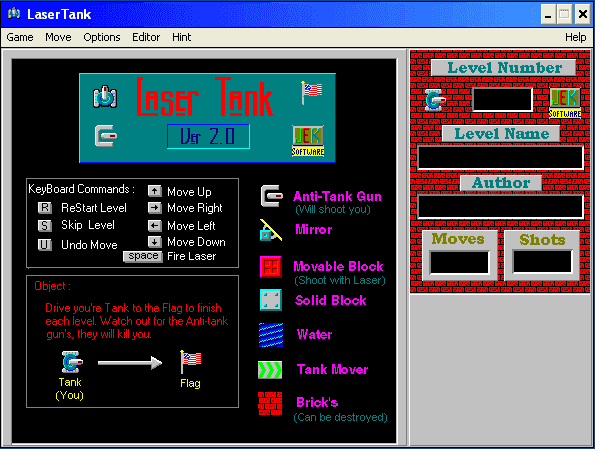Click the "Movable Block" label text
This screenshot has height=449, width=595.
338,266
